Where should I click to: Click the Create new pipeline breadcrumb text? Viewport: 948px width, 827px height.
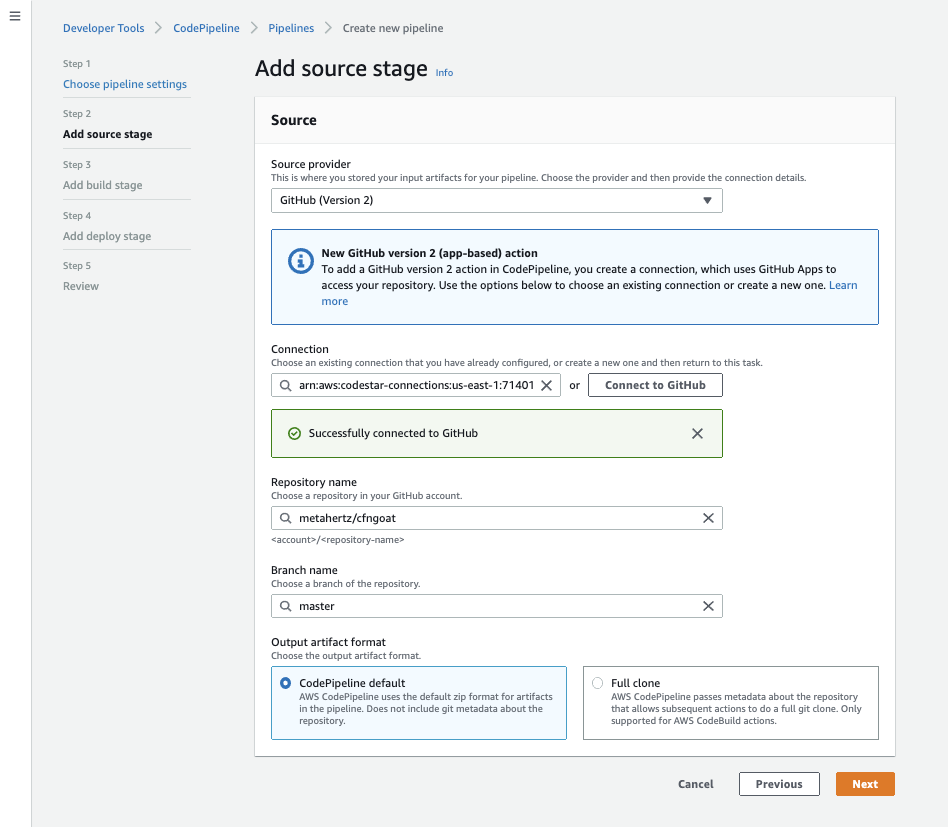click(393, 28)
